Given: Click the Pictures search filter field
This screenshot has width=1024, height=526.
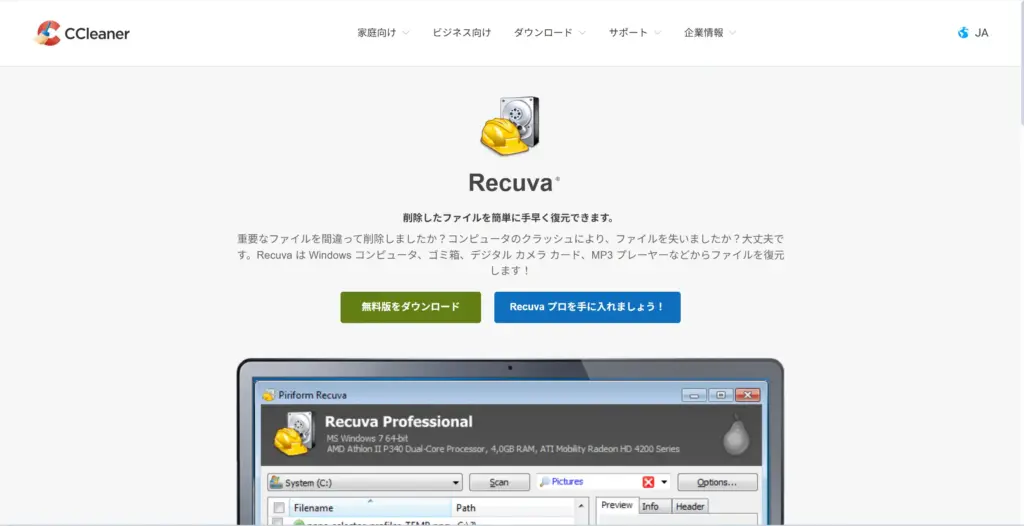Looking at the screenshot, I should [590, 482].
